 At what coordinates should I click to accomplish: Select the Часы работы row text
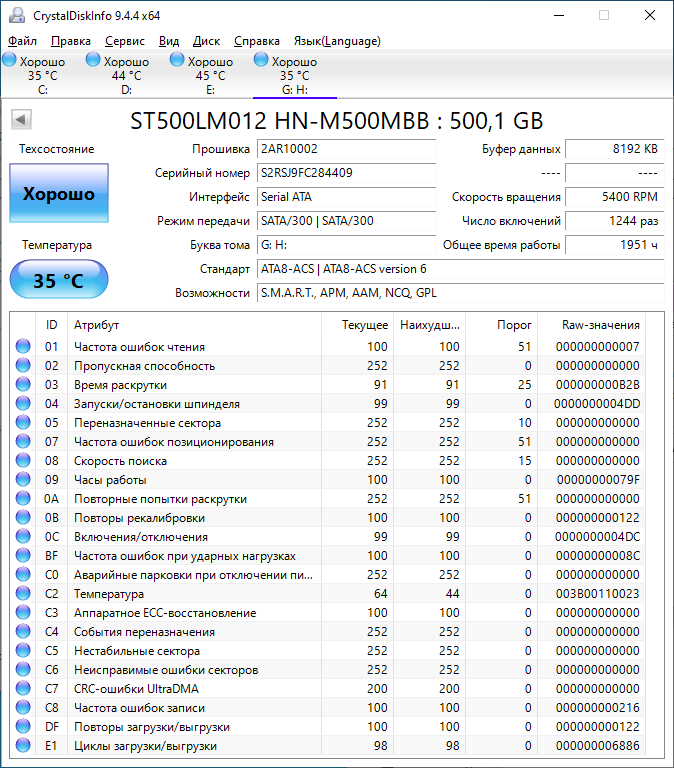(110, 480)
